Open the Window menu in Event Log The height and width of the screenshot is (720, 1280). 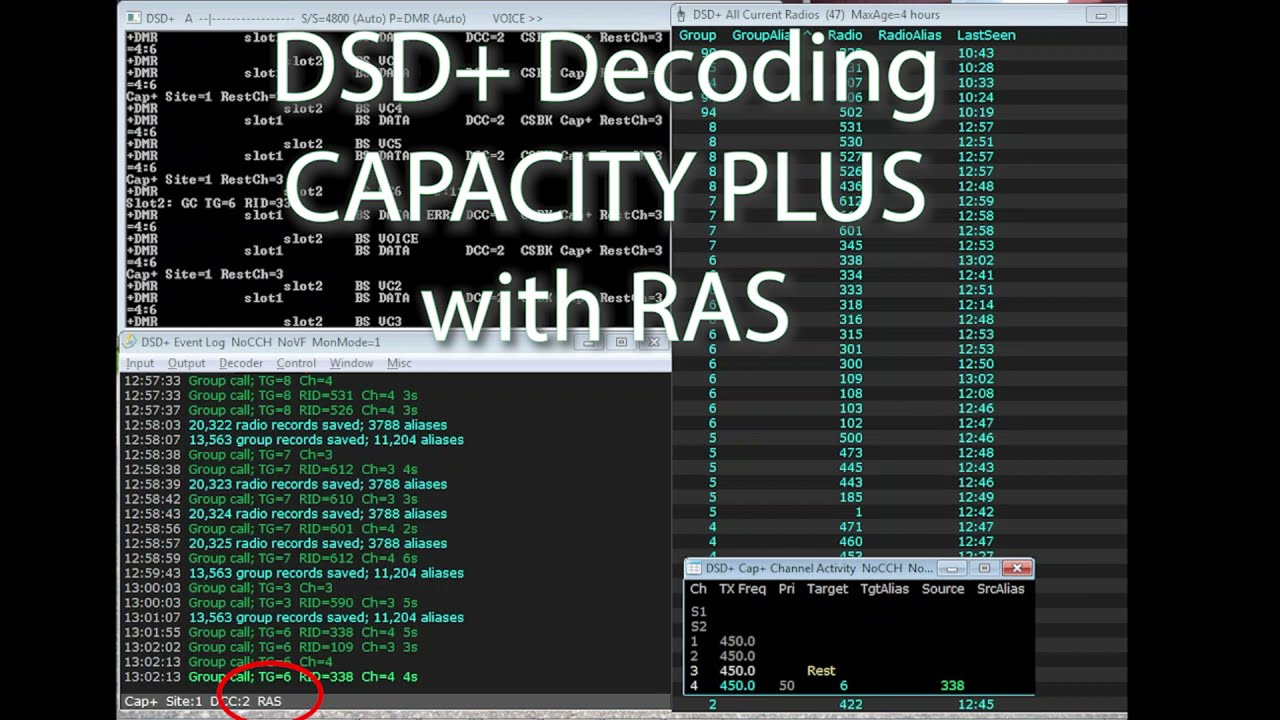[351, 363]
